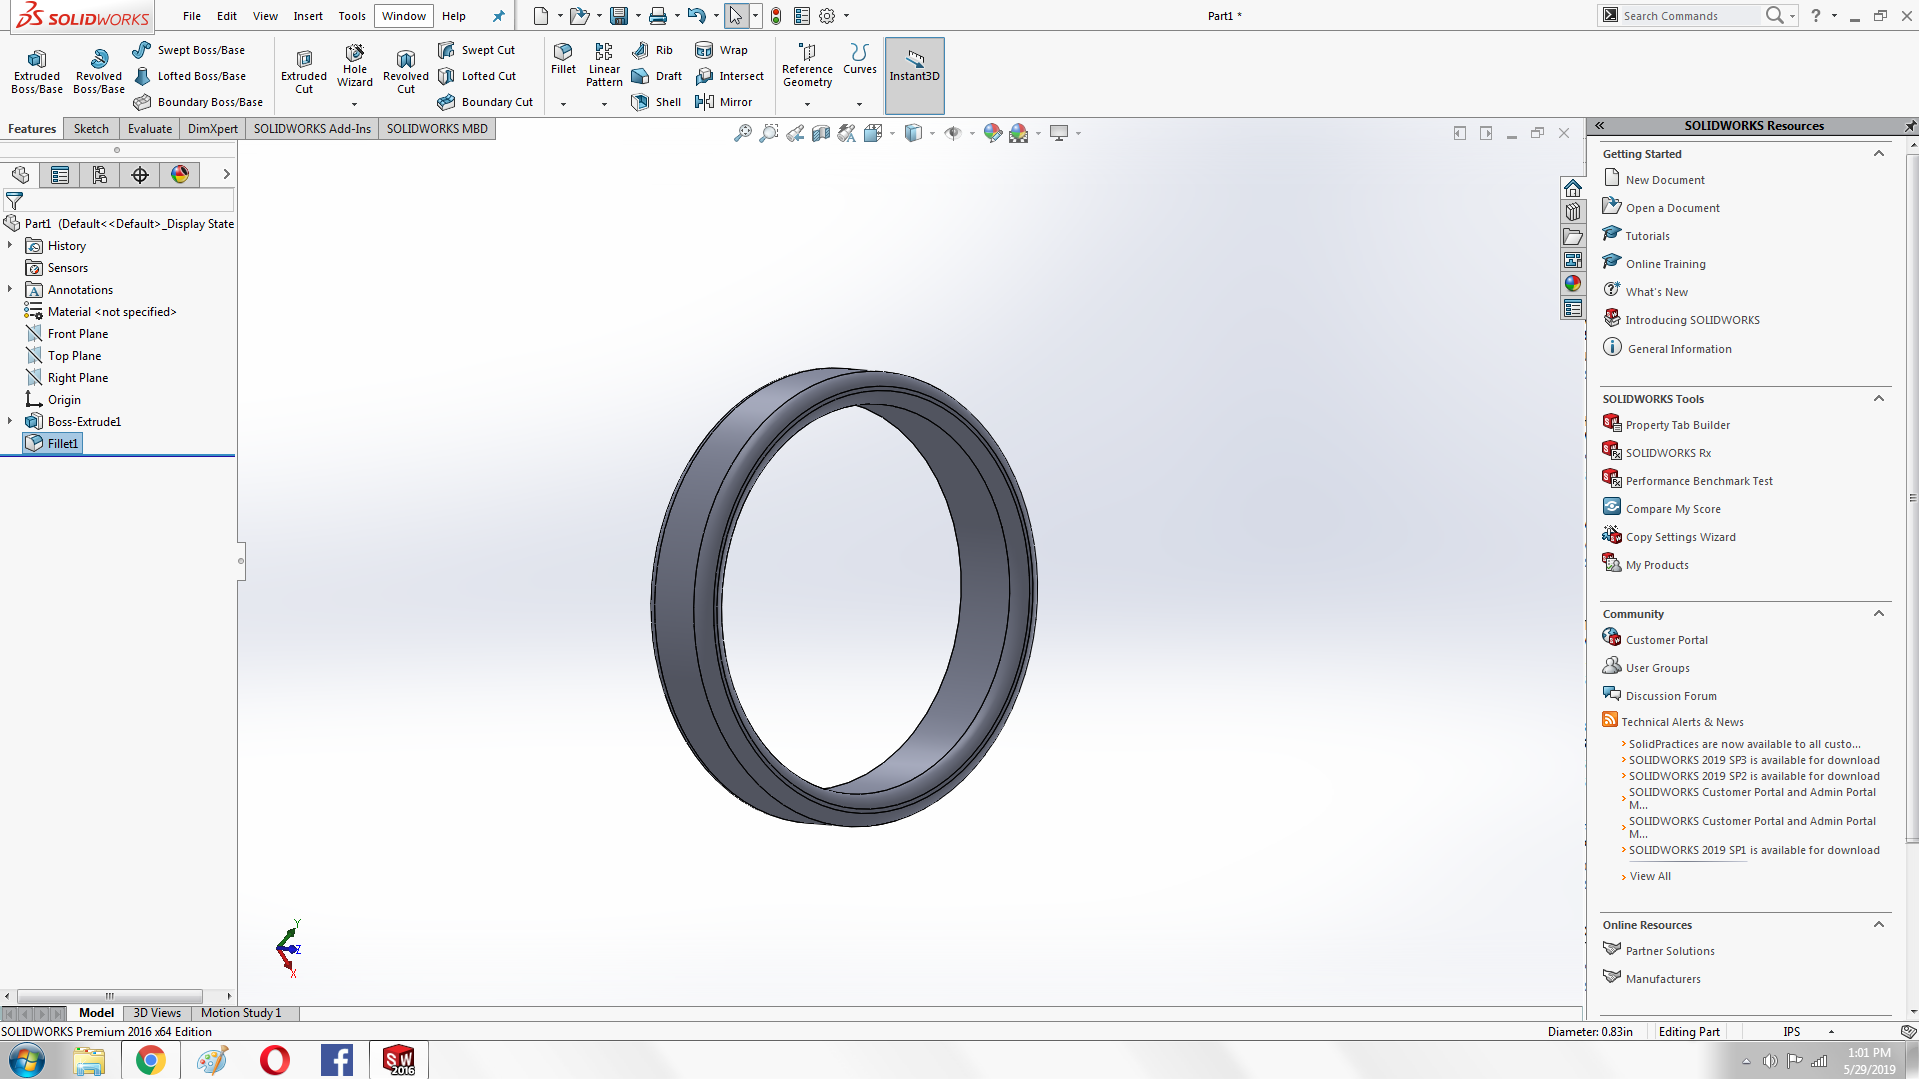Image resolution: width=1919 pixels, height=1079 pixels.
Task: Expand the Boss-Extrude1 feature node
Action: [10, 421]
